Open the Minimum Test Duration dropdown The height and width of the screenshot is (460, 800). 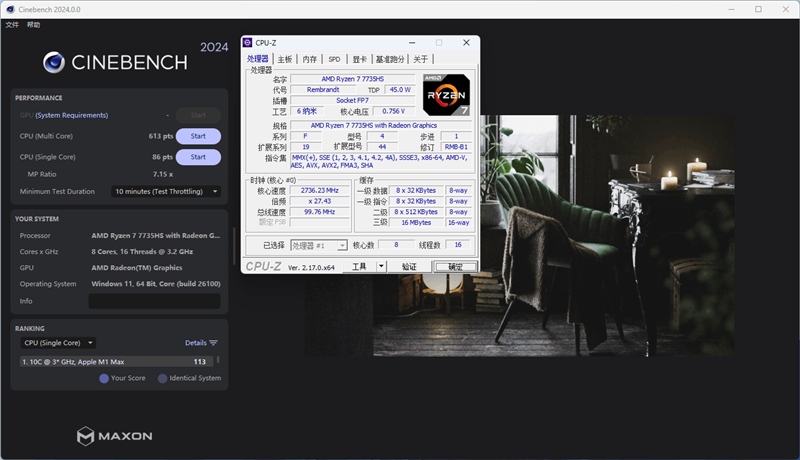pos(166,191)
